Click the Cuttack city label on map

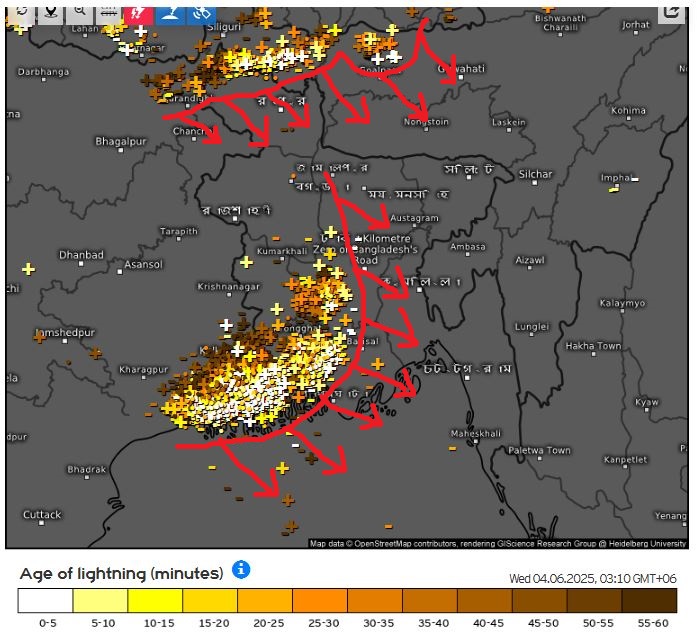click(x=42, y=515)
